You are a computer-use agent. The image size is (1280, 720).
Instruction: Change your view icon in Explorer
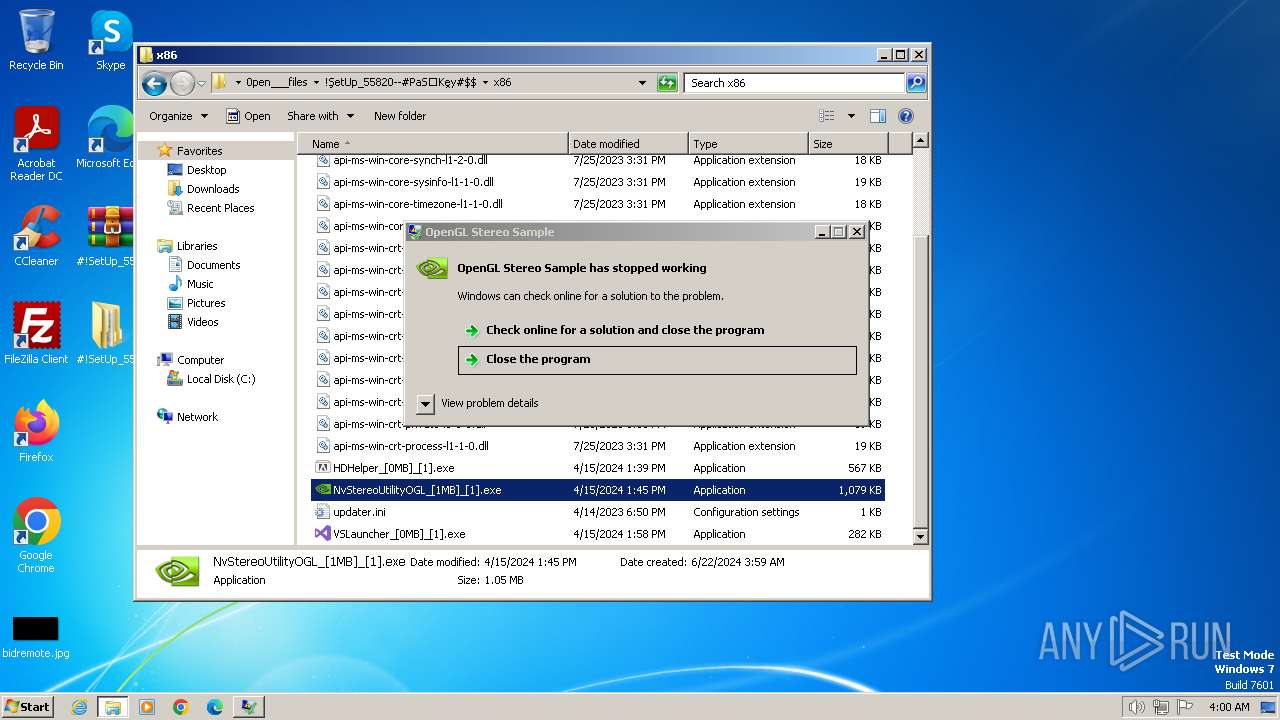coord(827,116)
